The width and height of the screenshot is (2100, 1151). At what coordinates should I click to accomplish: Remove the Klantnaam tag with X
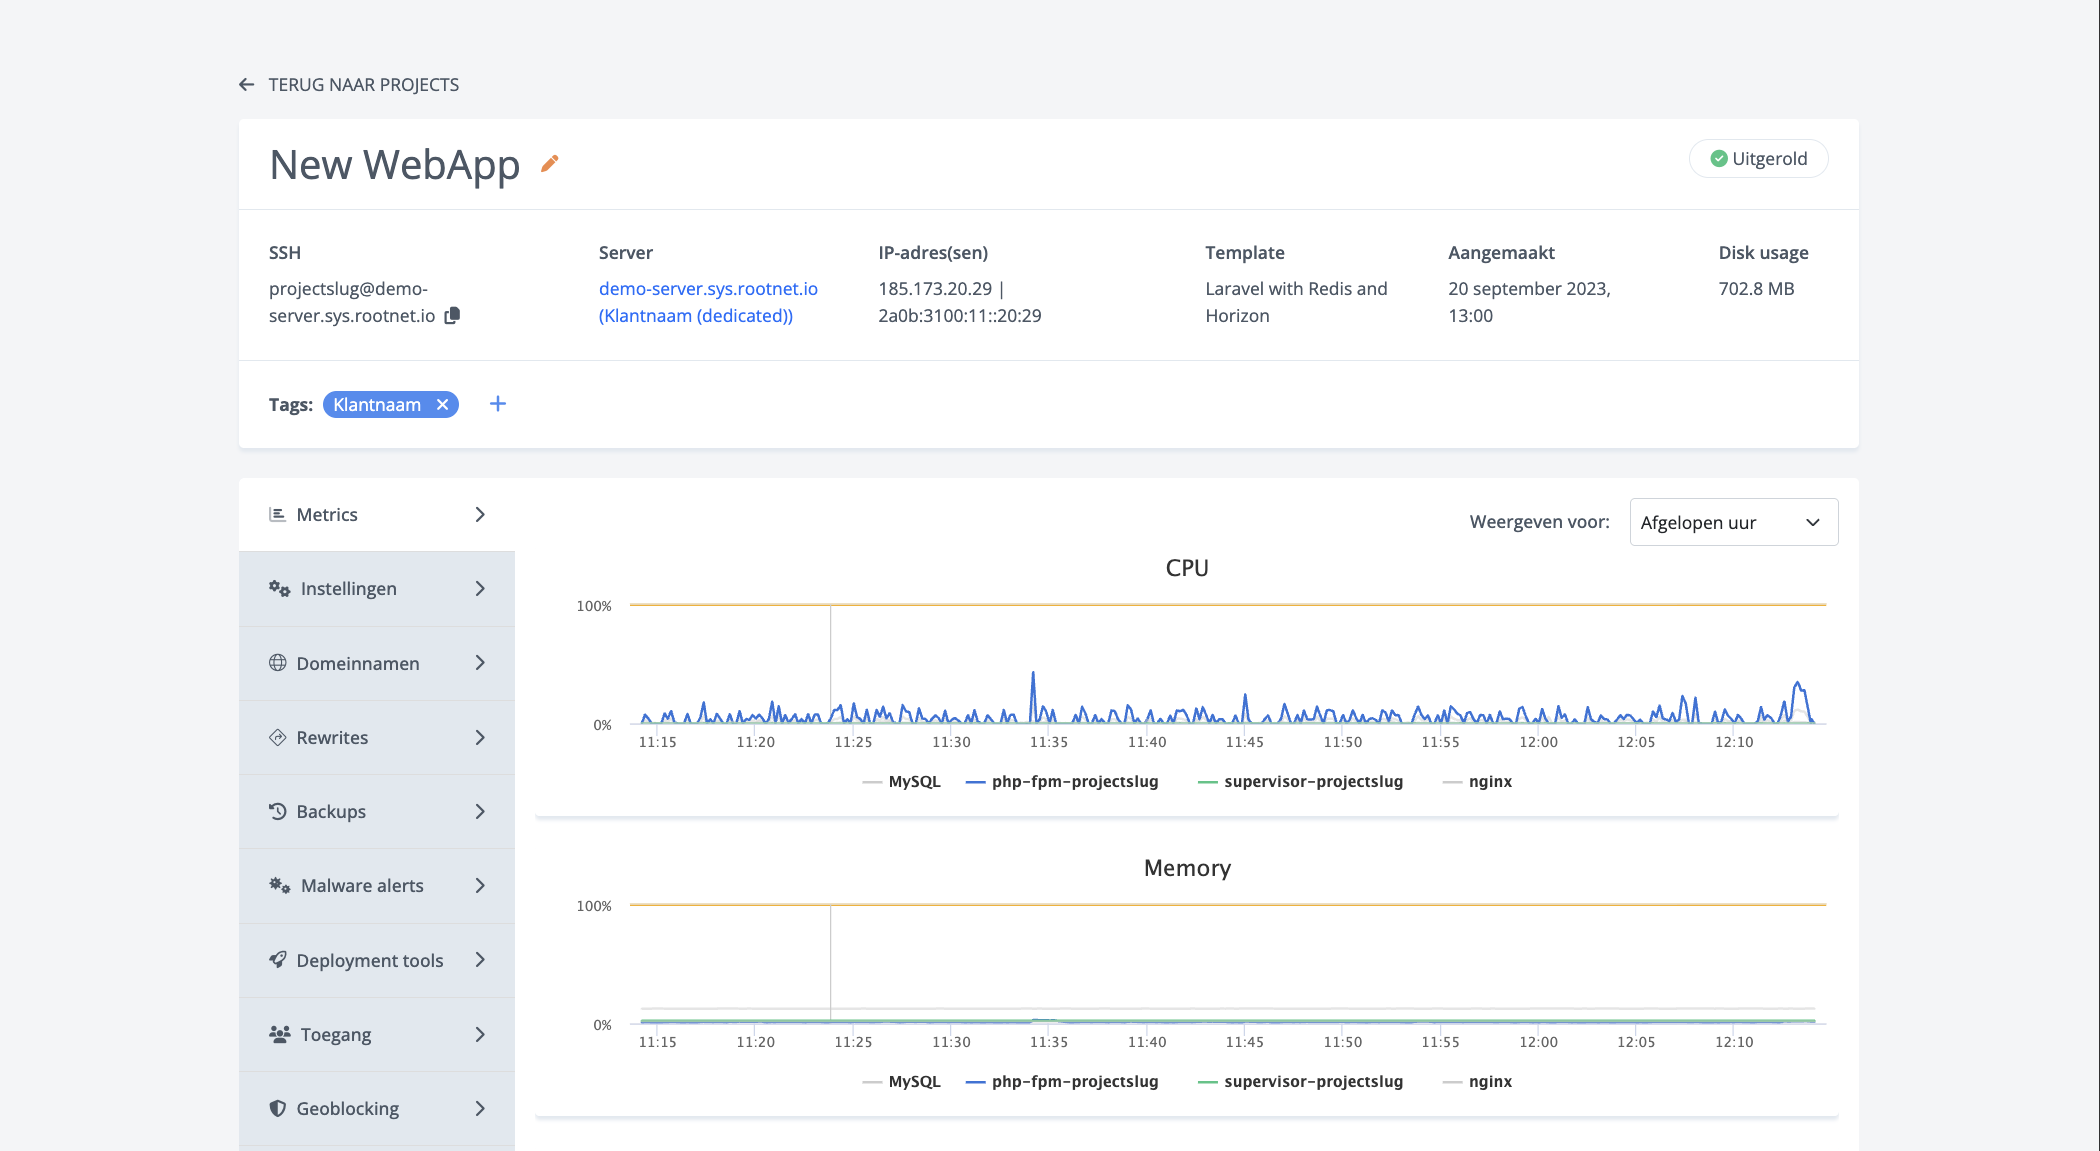click(442, 404)
